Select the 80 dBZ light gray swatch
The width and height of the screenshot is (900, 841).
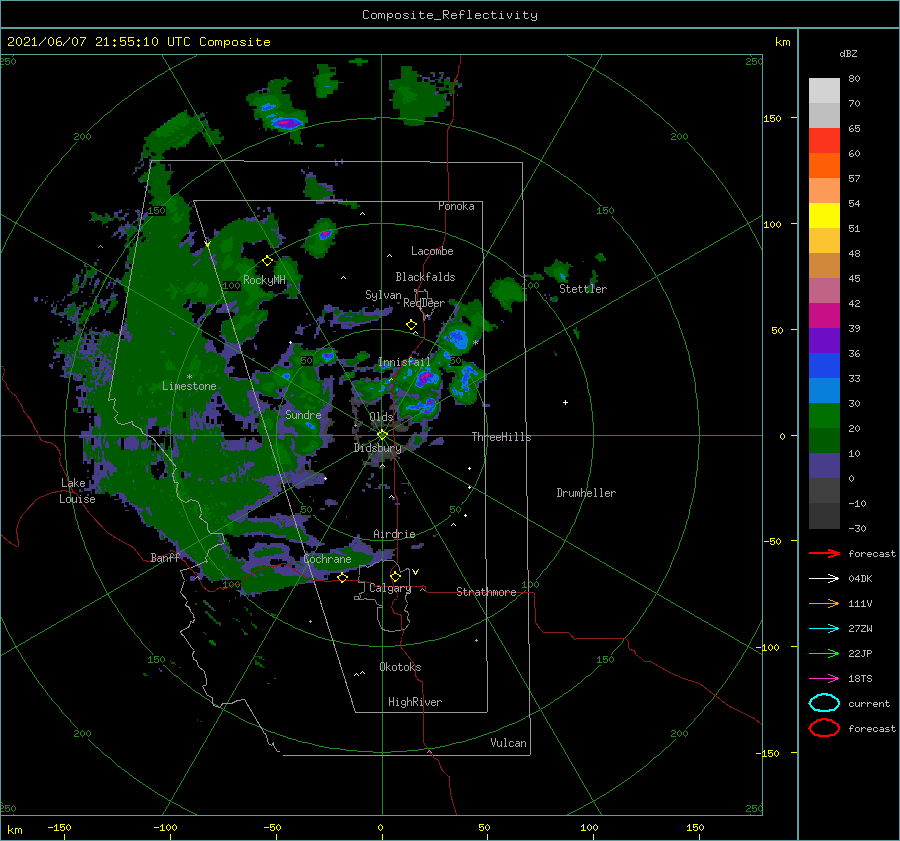point(824,91)
